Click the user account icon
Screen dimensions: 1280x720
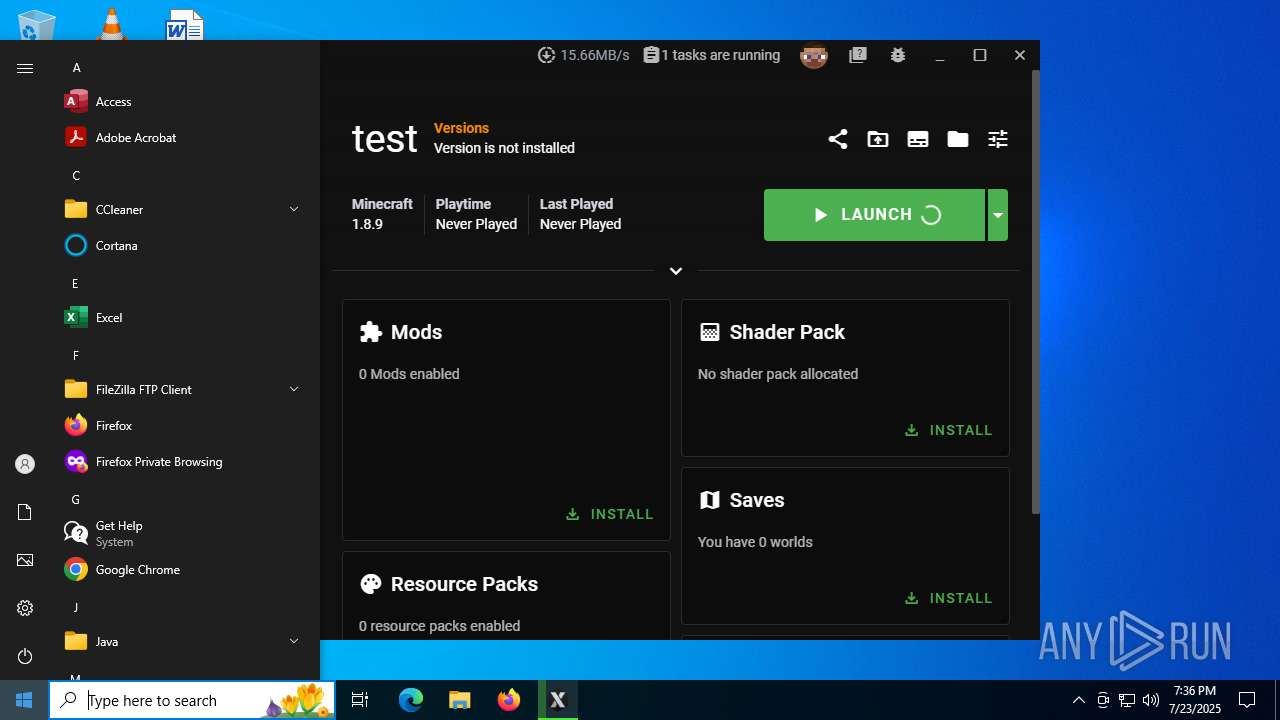point(25,464)
